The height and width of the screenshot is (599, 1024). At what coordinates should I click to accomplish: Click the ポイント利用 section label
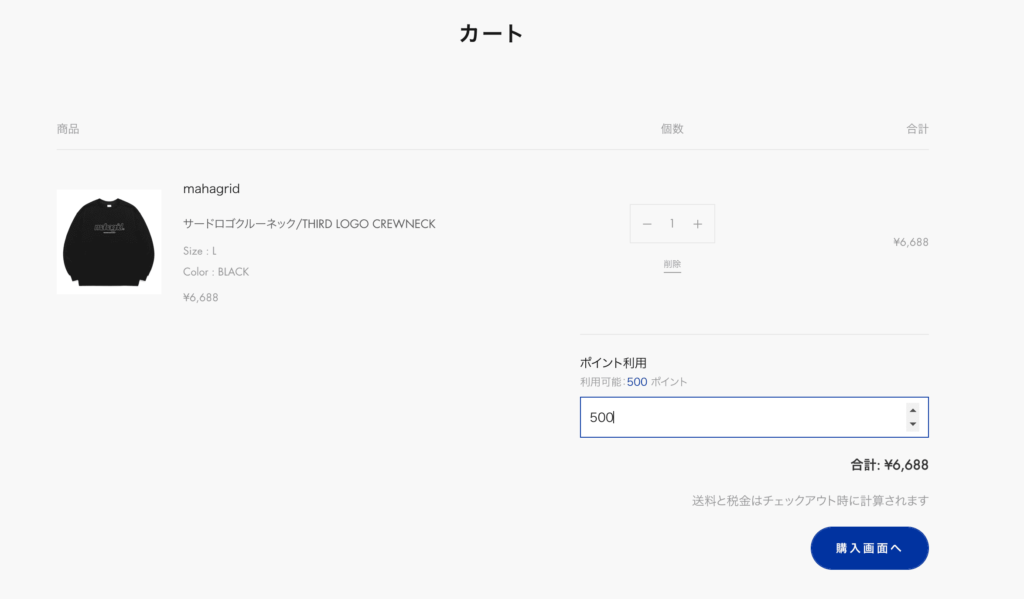click(613, 363)
